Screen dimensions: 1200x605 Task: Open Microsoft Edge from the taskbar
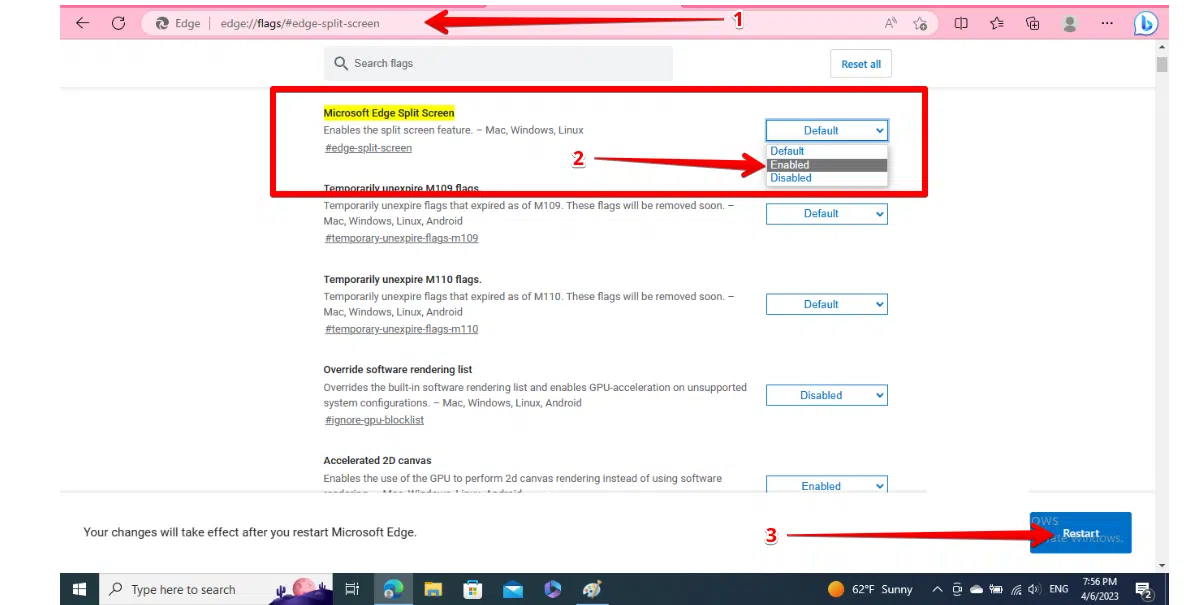coord(393,589)
